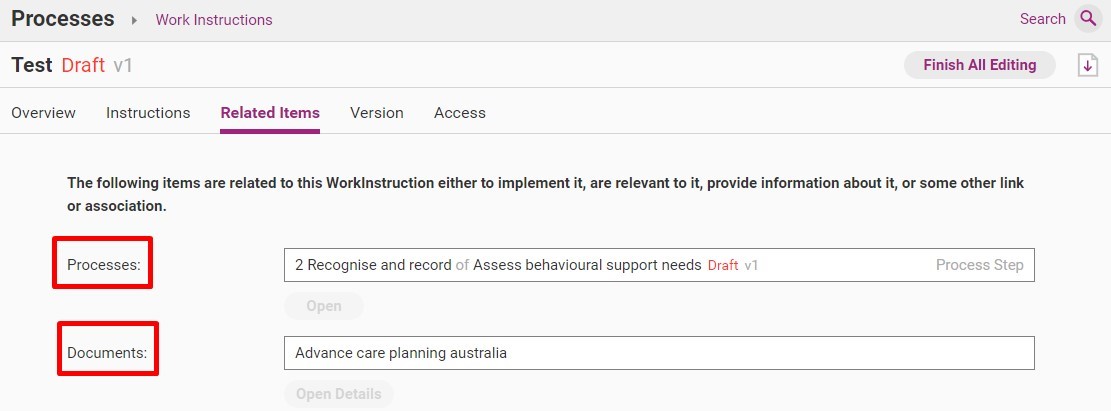Click the Draft status next to Test
Screen dimensions: 1111x411
83,65
